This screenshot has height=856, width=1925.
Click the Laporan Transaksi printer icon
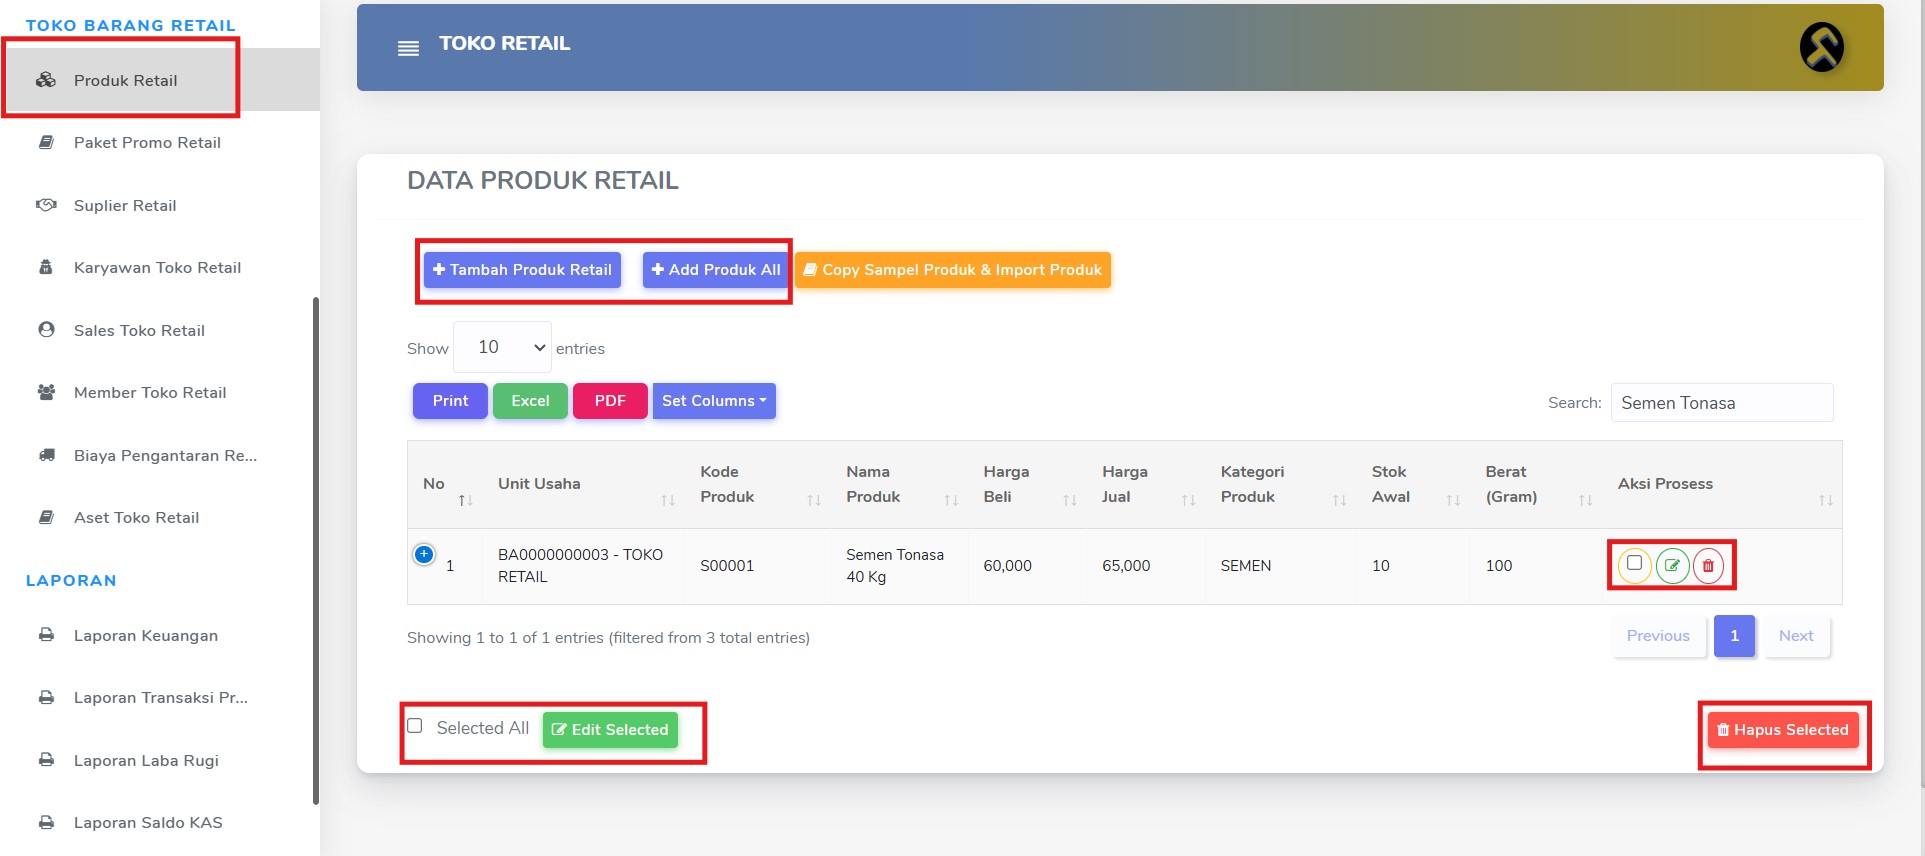click(46, 697)
